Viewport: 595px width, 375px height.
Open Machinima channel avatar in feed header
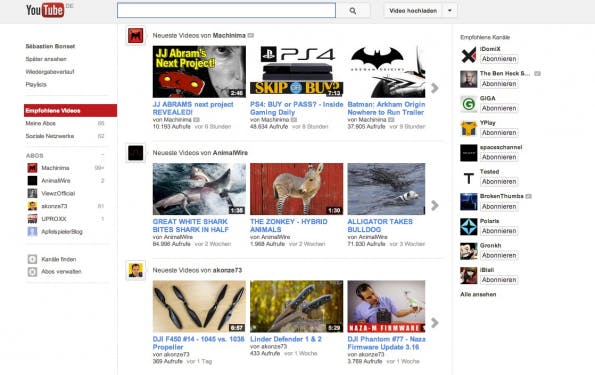tap(135, 36)
